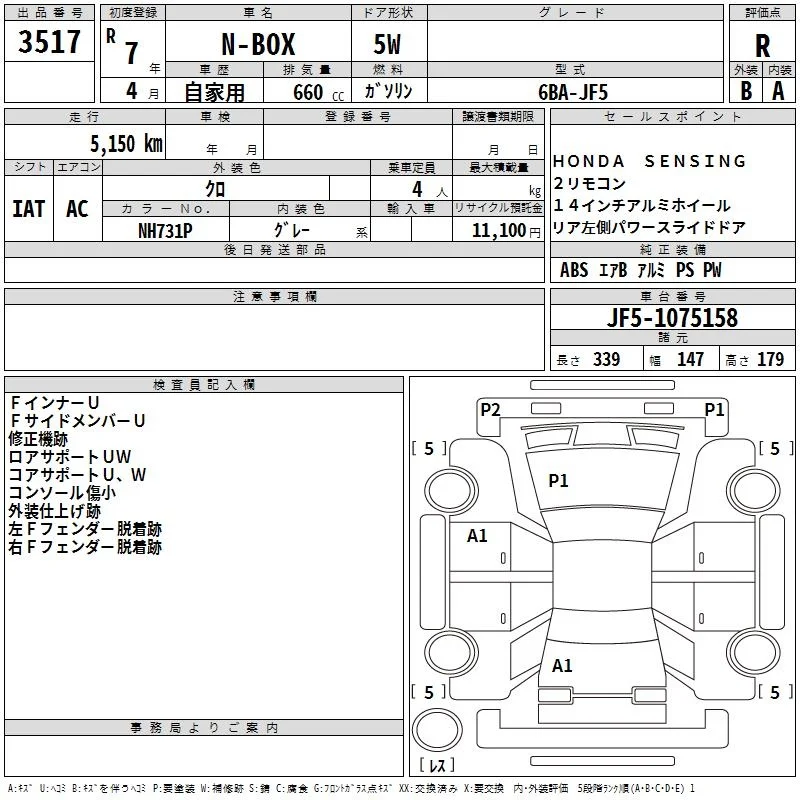The image size is (800, 800).
Task: Click the P1 mark on the windshield of the diagram
Action: click(558, 481)
